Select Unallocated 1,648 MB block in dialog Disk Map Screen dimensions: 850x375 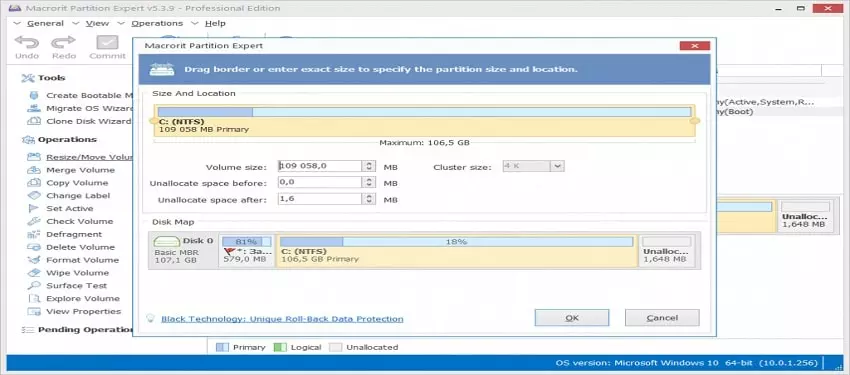click(x=667, y=251)
